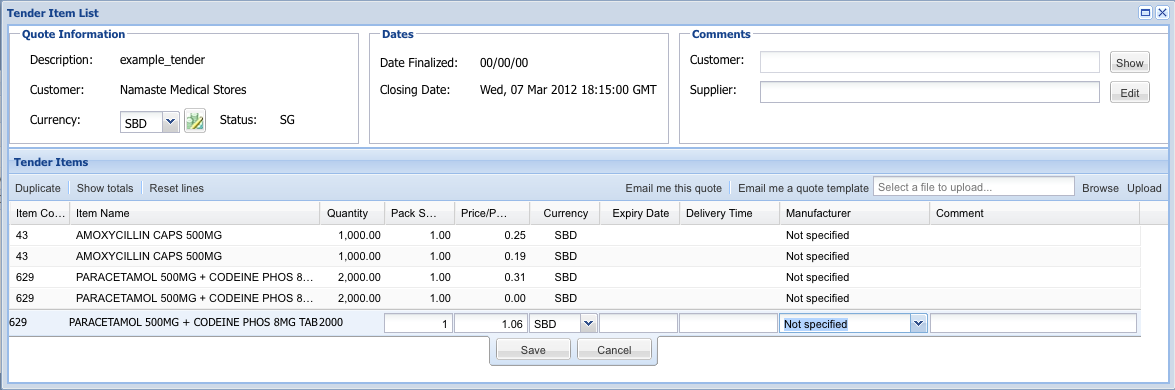The image size is (1175, 390).
Task: Click the example_tender description text
Action: (x=163, y=60)
